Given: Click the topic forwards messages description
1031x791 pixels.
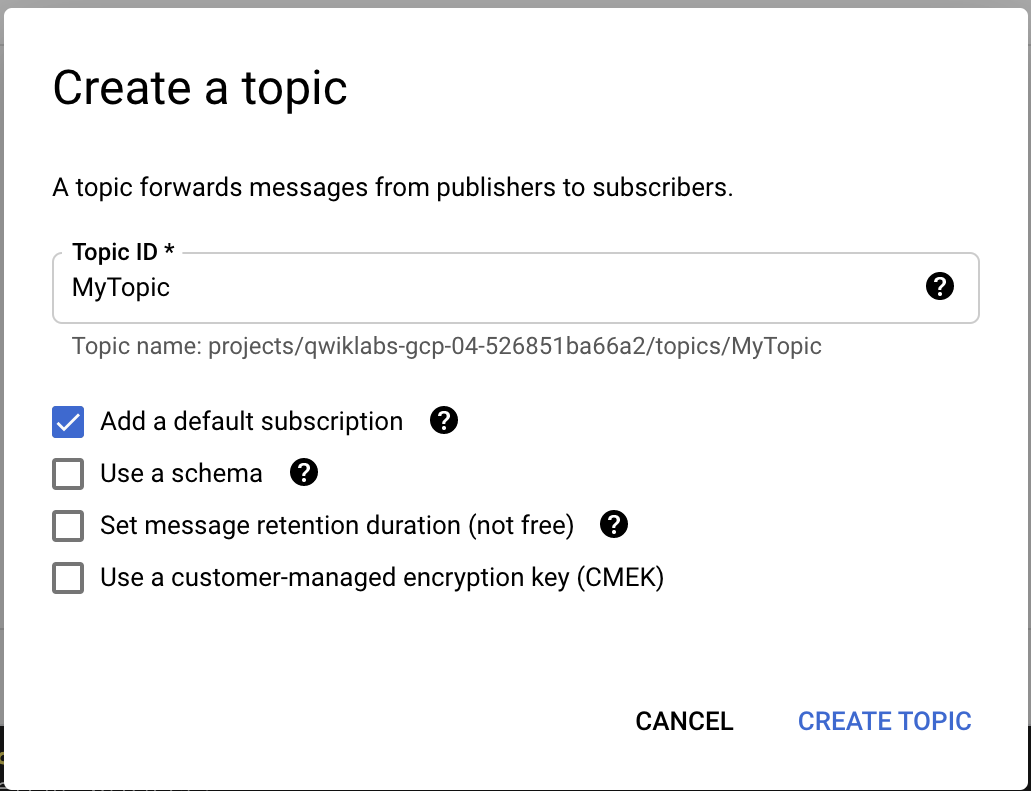Looking at the screenshot, I should coord(393,187).
